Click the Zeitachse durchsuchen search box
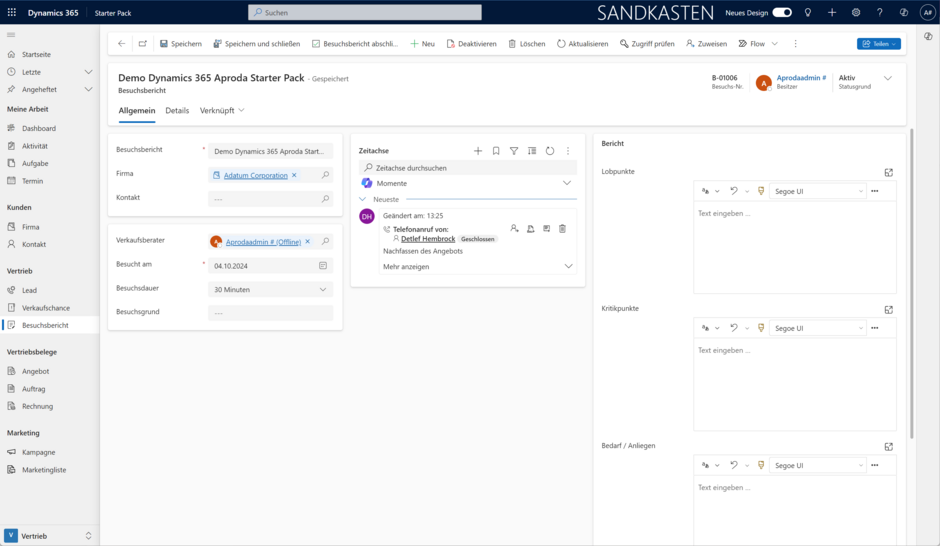Image resolution: width=940 pixels, height=546 pixels. tap(468, 168)
